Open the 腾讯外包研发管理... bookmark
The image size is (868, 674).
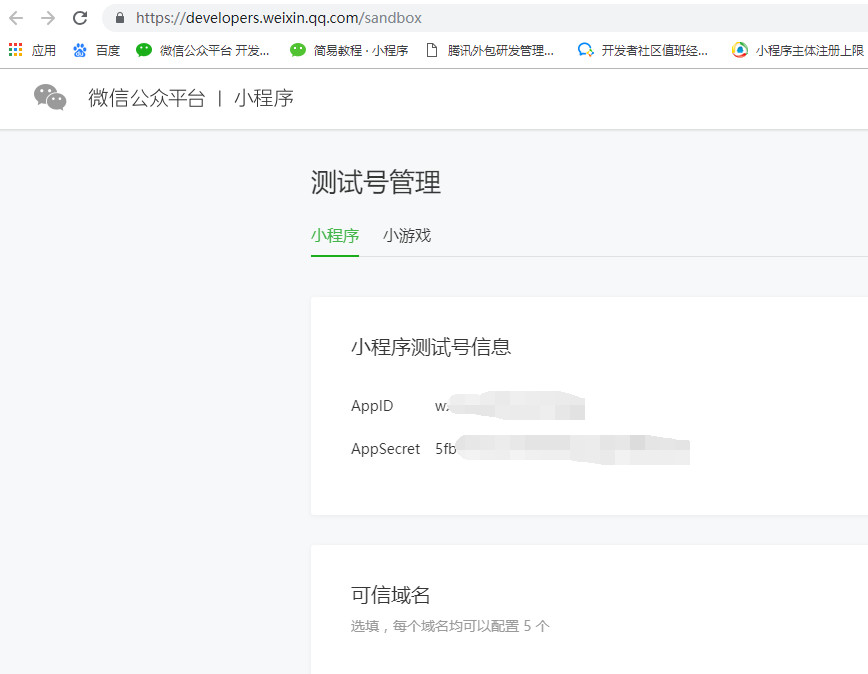tap(500, 50)
